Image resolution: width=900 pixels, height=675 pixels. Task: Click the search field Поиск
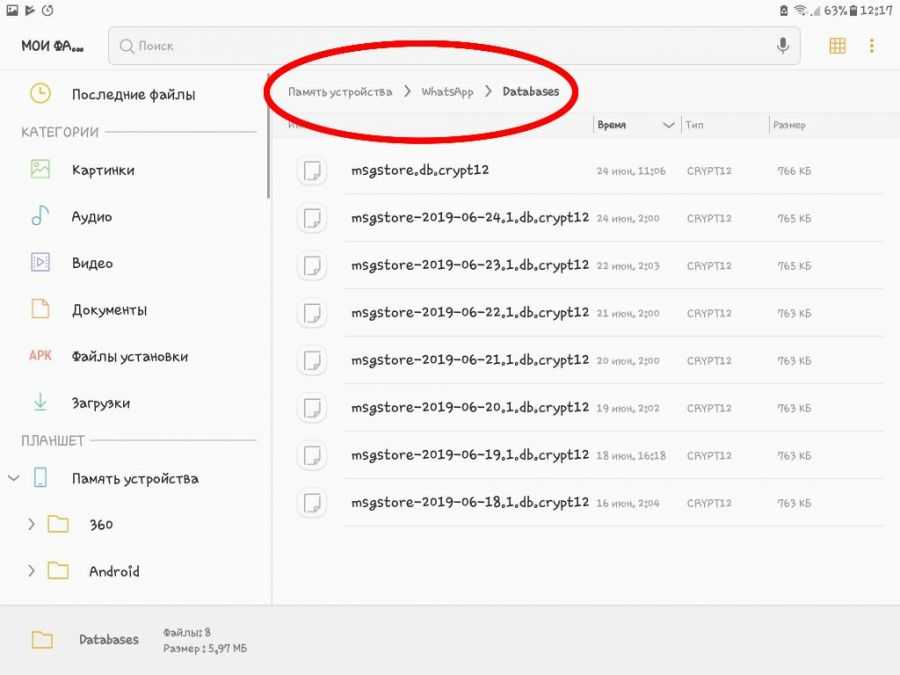click(454, 45)
